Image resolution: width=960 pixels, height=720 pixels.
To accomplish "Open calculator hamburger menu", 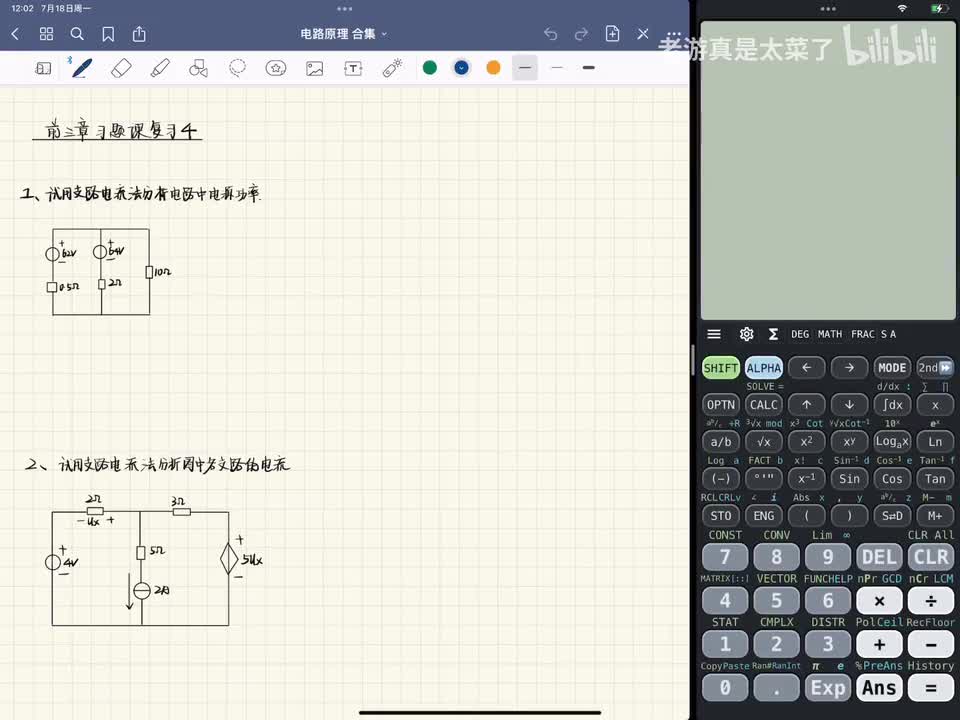I will point(714,334).
